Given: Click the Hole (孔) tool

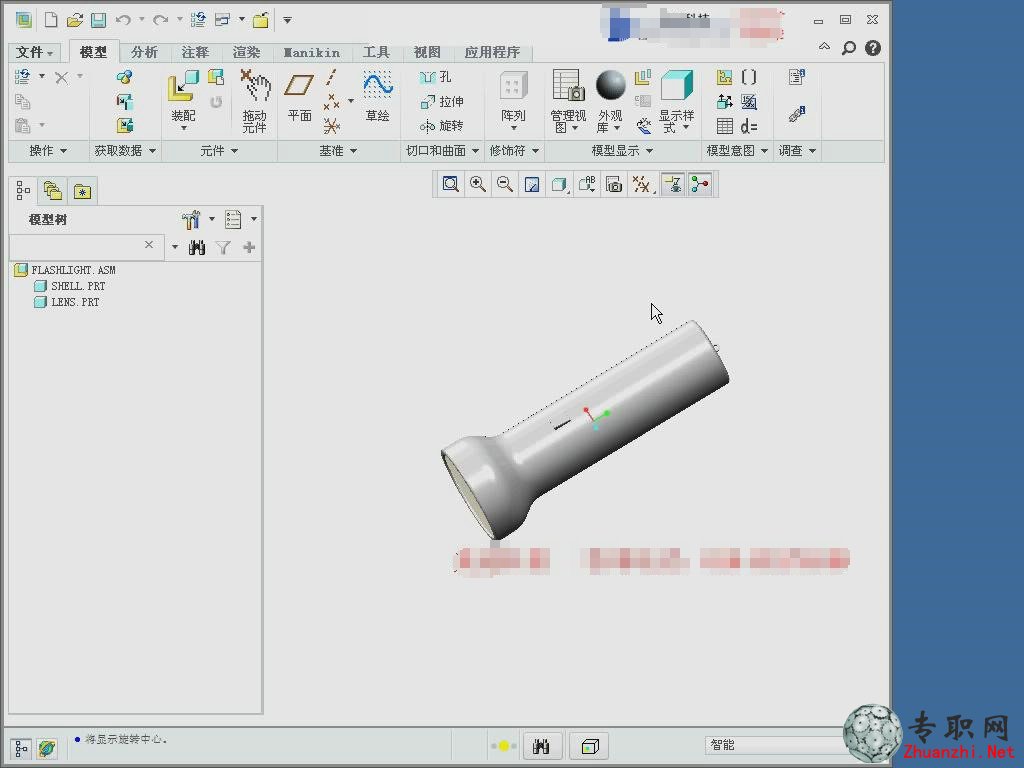Looking at the screenshot, I should [436, 77].
